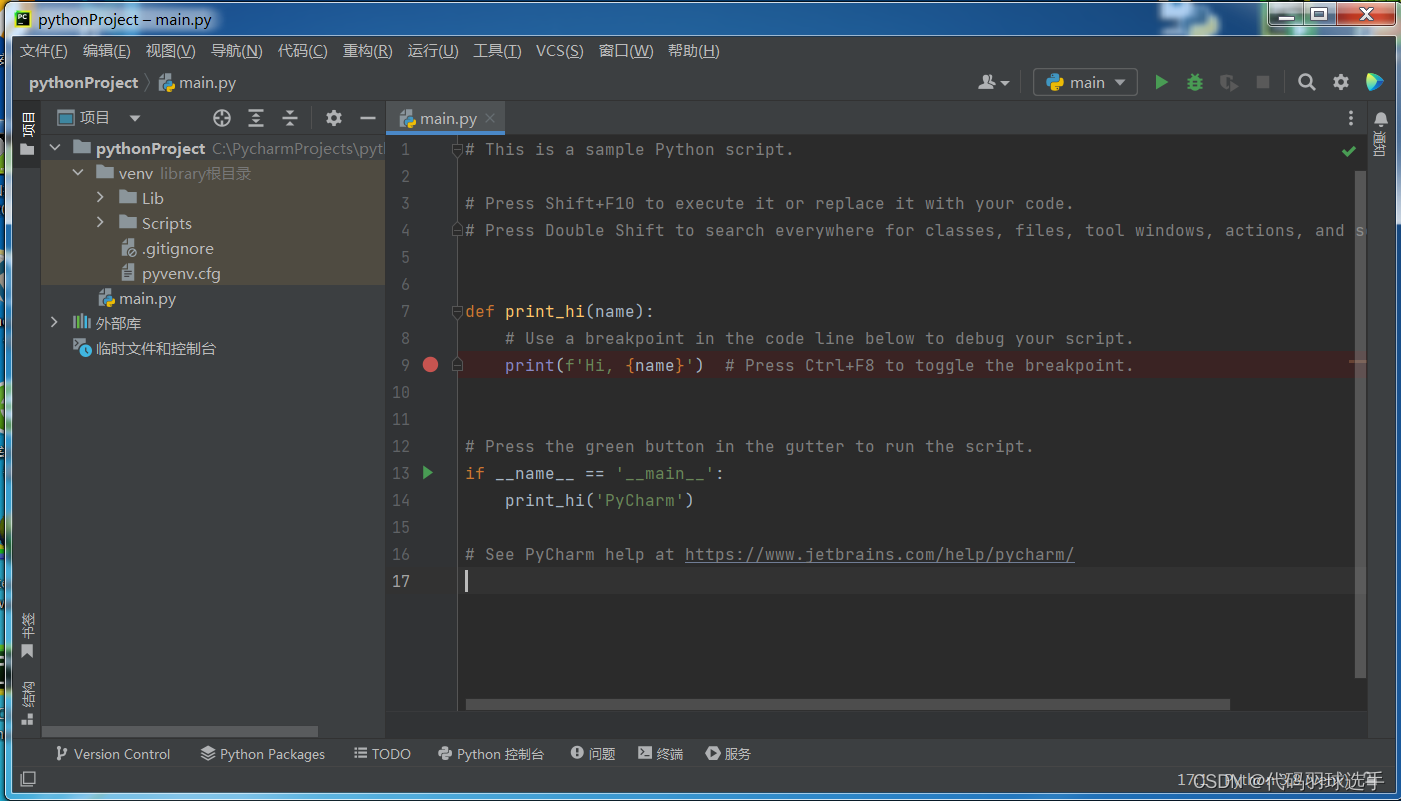Click pythonProject breadcrumb in navigation bar
Viewport: 1401px width, 801px height.
[x=83, y=82]
